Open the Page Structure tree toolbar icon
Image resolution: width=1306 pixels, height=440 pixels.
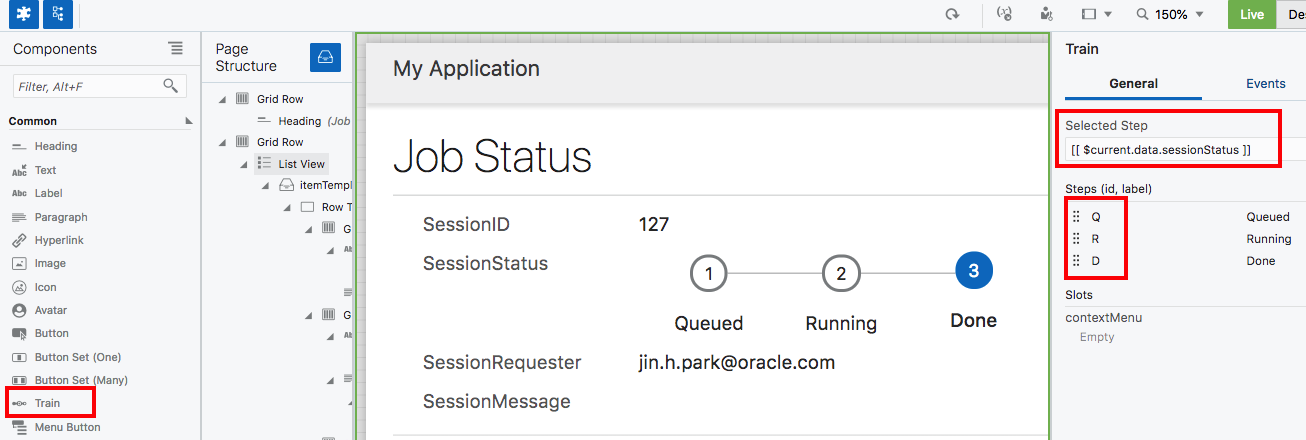(x=58, y=14)
